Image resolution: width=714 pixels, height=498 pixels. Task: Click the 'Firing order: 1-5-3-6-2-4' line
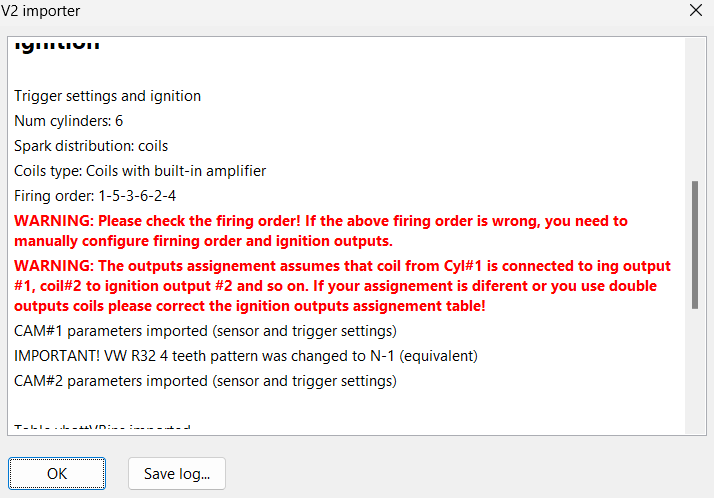pos(95,196)
